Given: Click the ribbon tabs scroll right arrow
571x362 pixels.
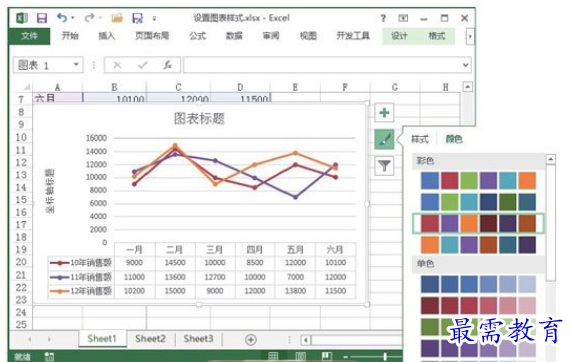Looking at the screenshot, I should [470, 36].
